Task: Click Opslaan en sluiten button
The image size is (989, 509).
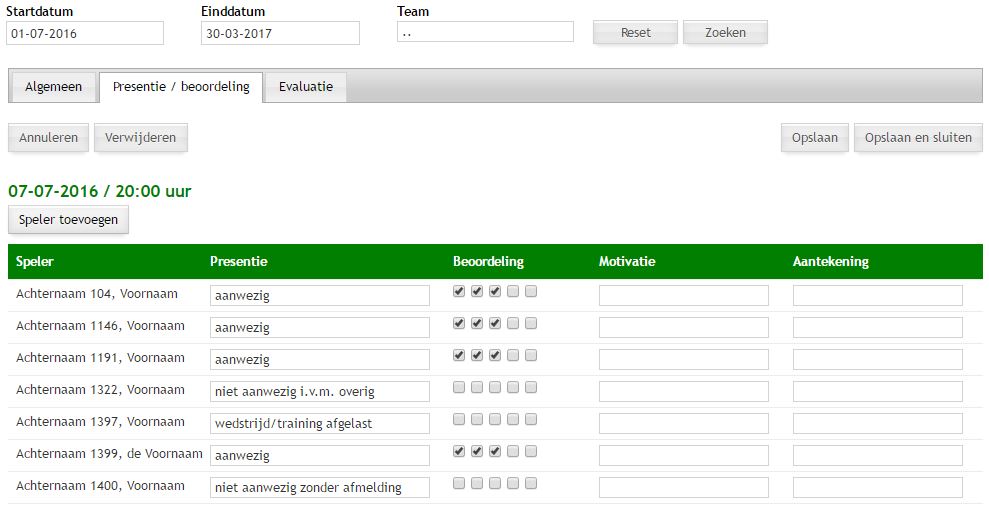Action: 918,137
